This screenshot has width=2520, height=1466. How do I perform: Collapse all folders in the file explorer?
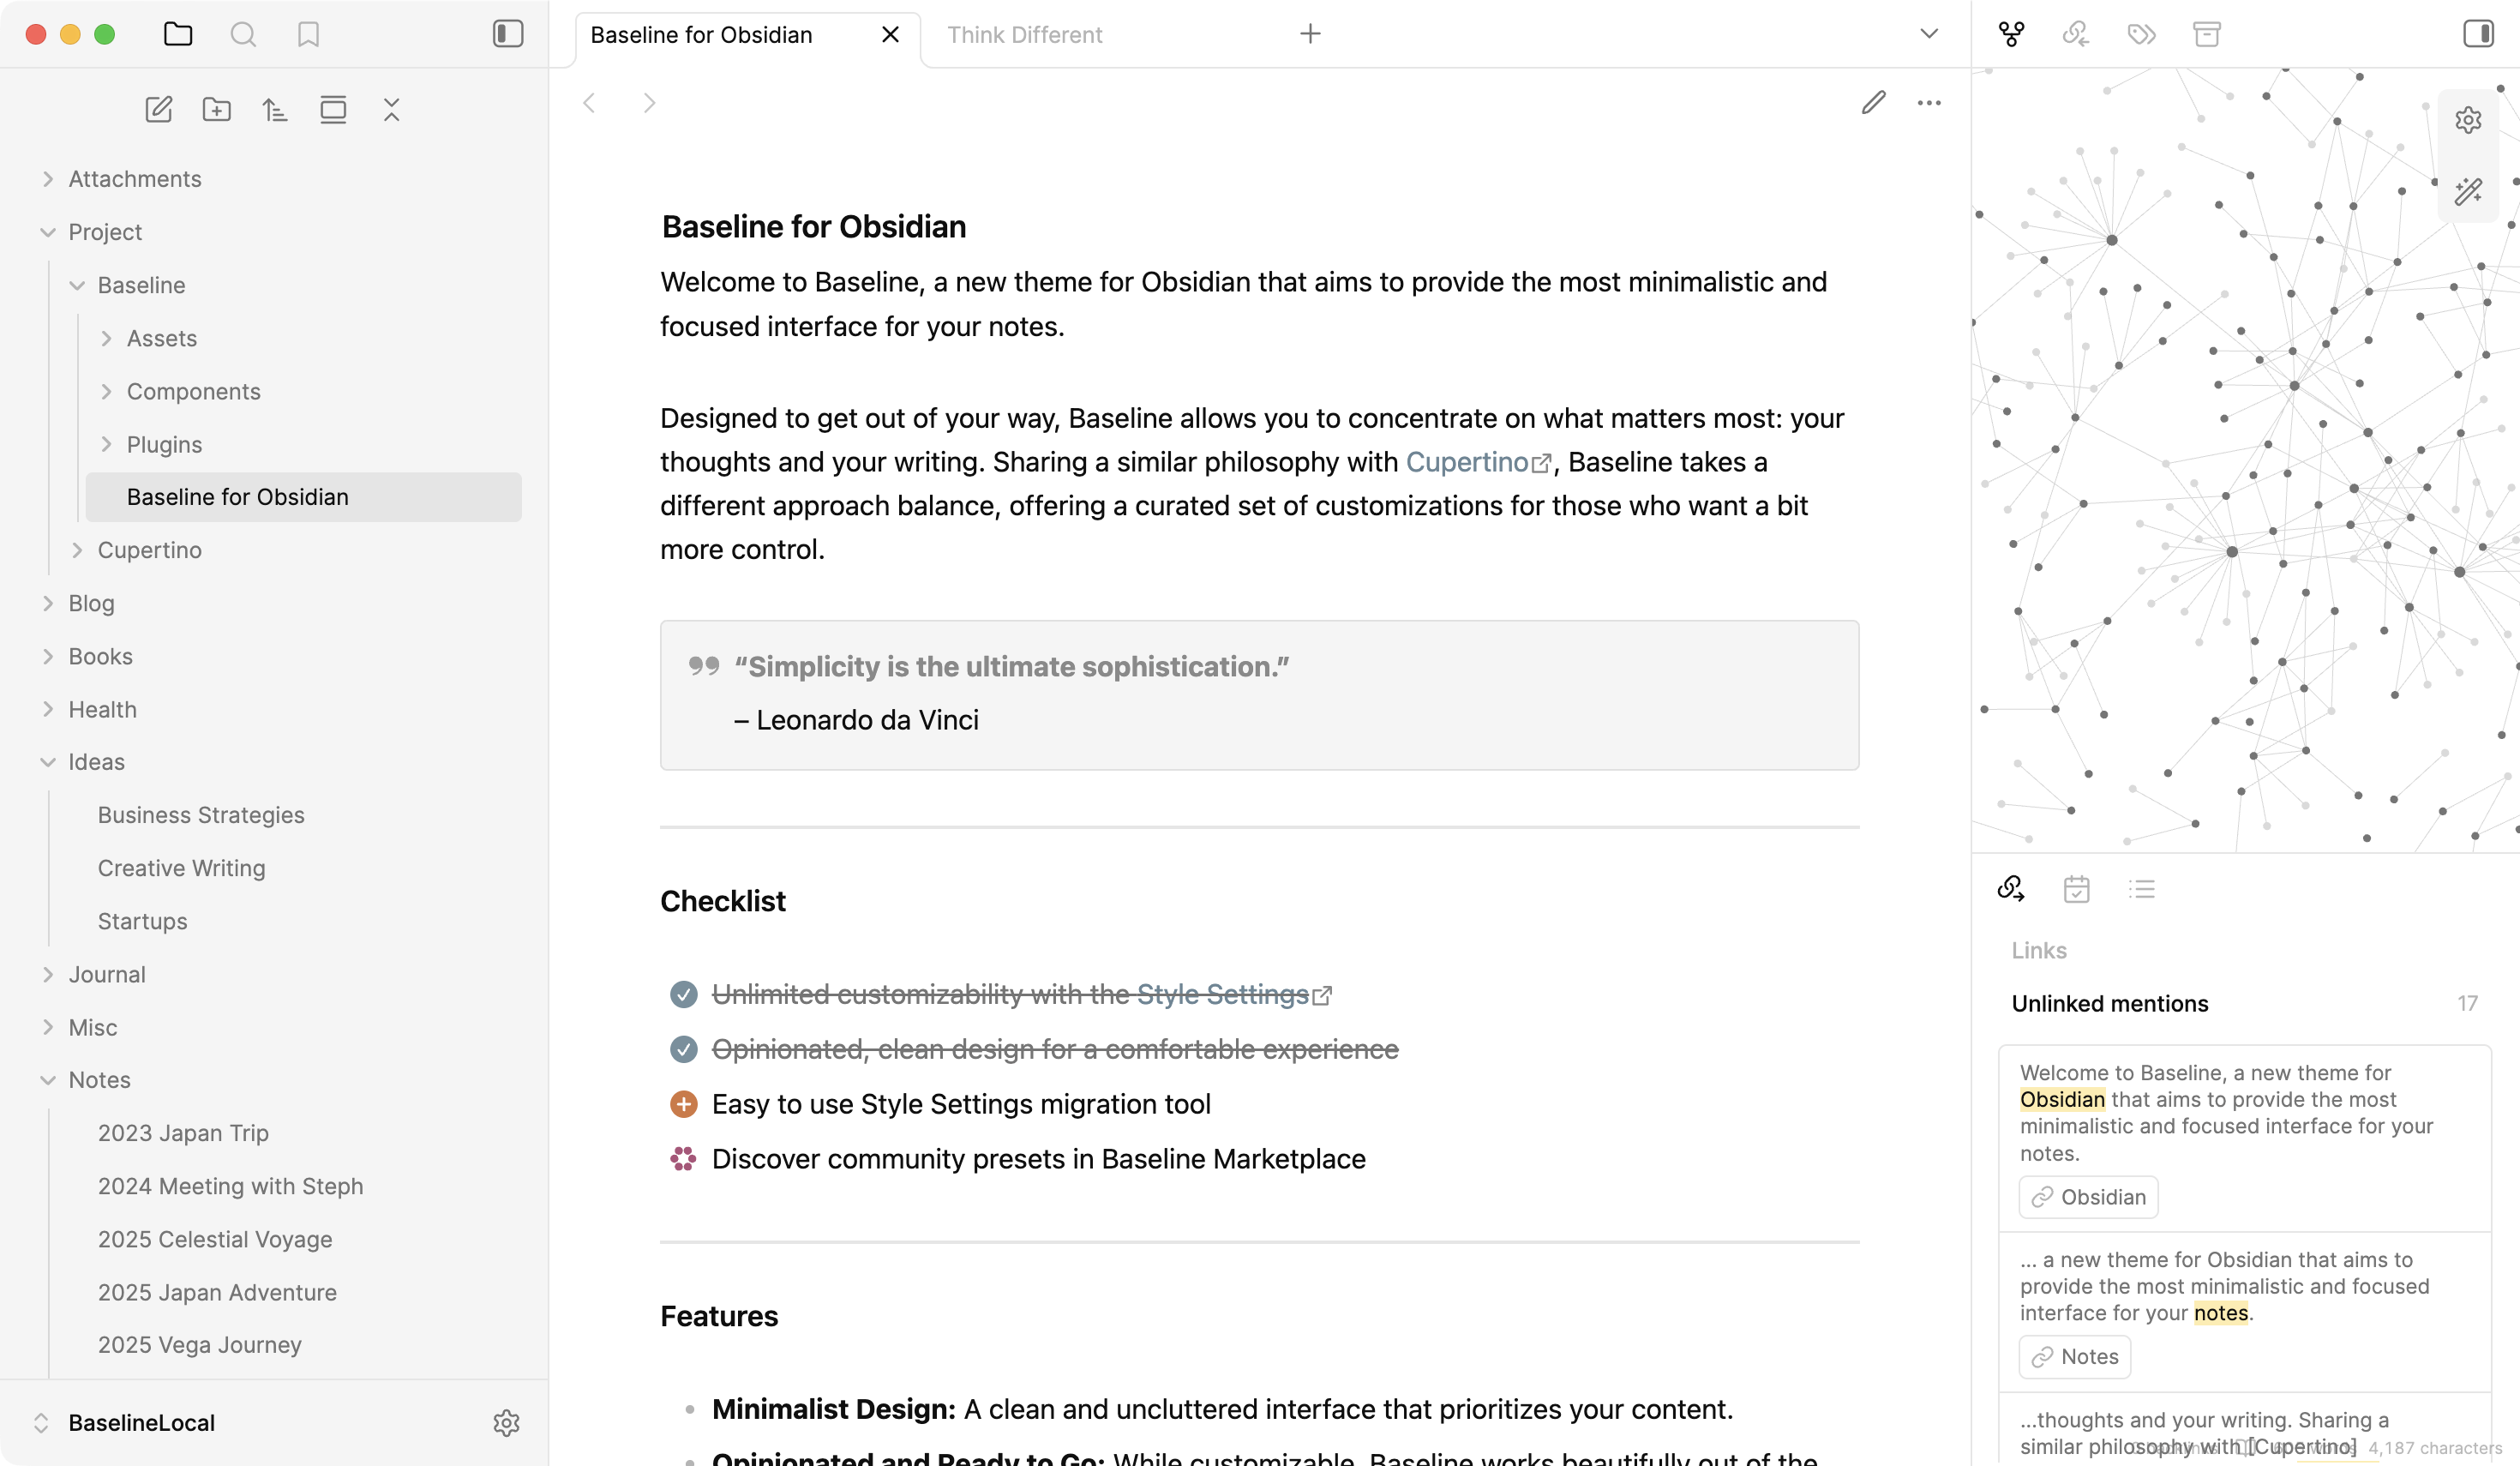(x=391, y=110)
